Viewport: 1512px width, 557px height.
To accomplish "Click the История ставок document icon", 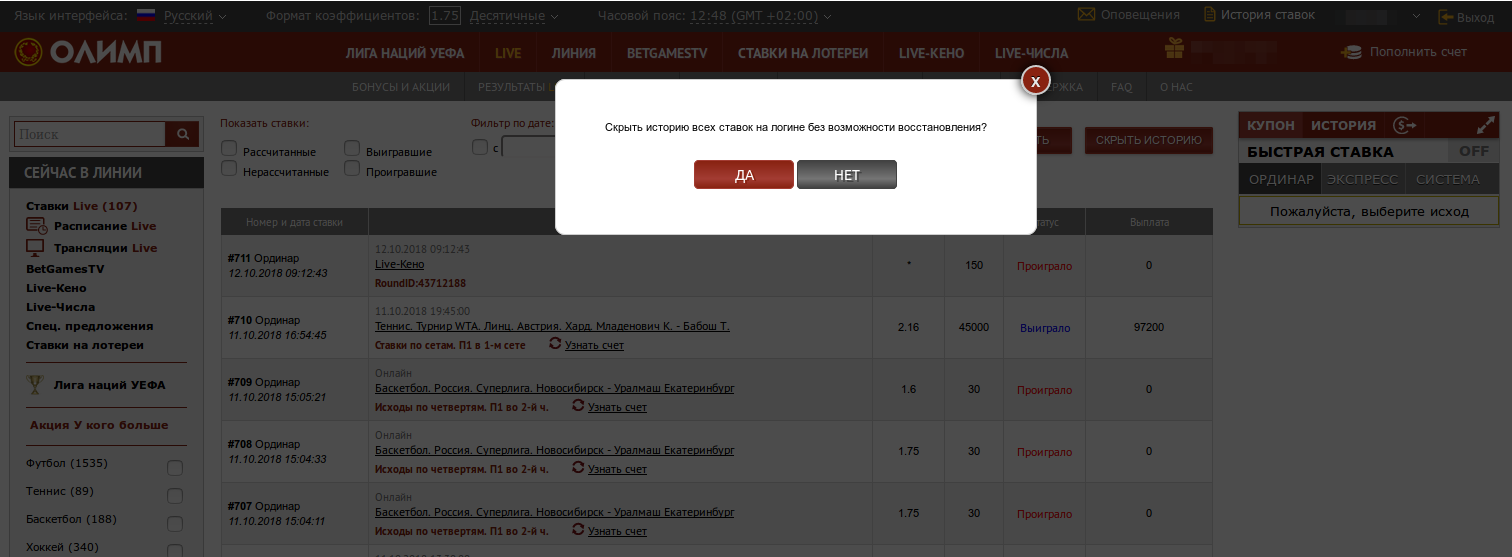I will click(1210, 15).
